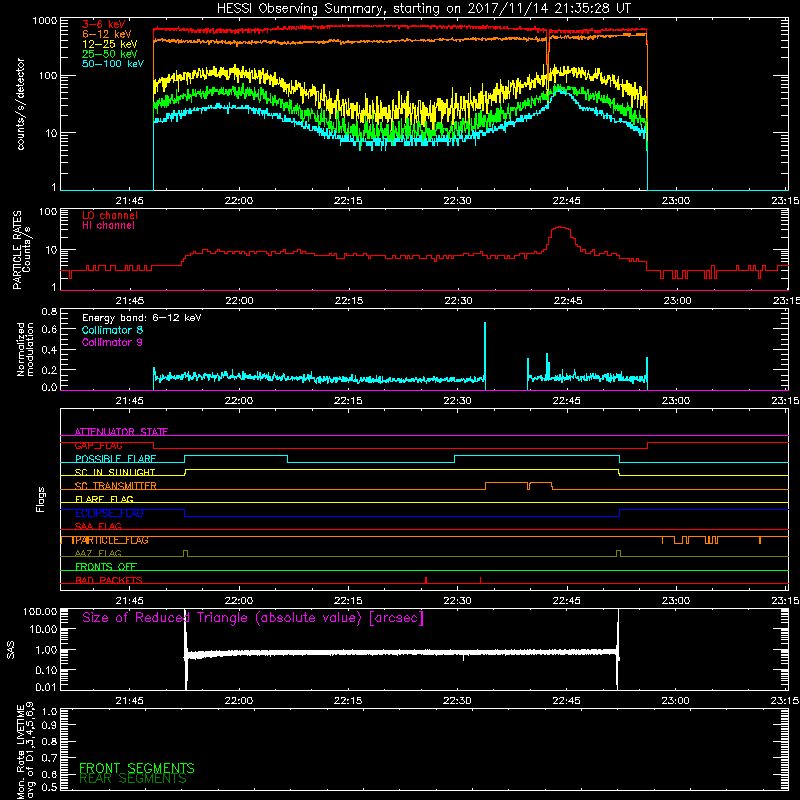Click the FRONT SEGMENTS legend label

[137, 768]
